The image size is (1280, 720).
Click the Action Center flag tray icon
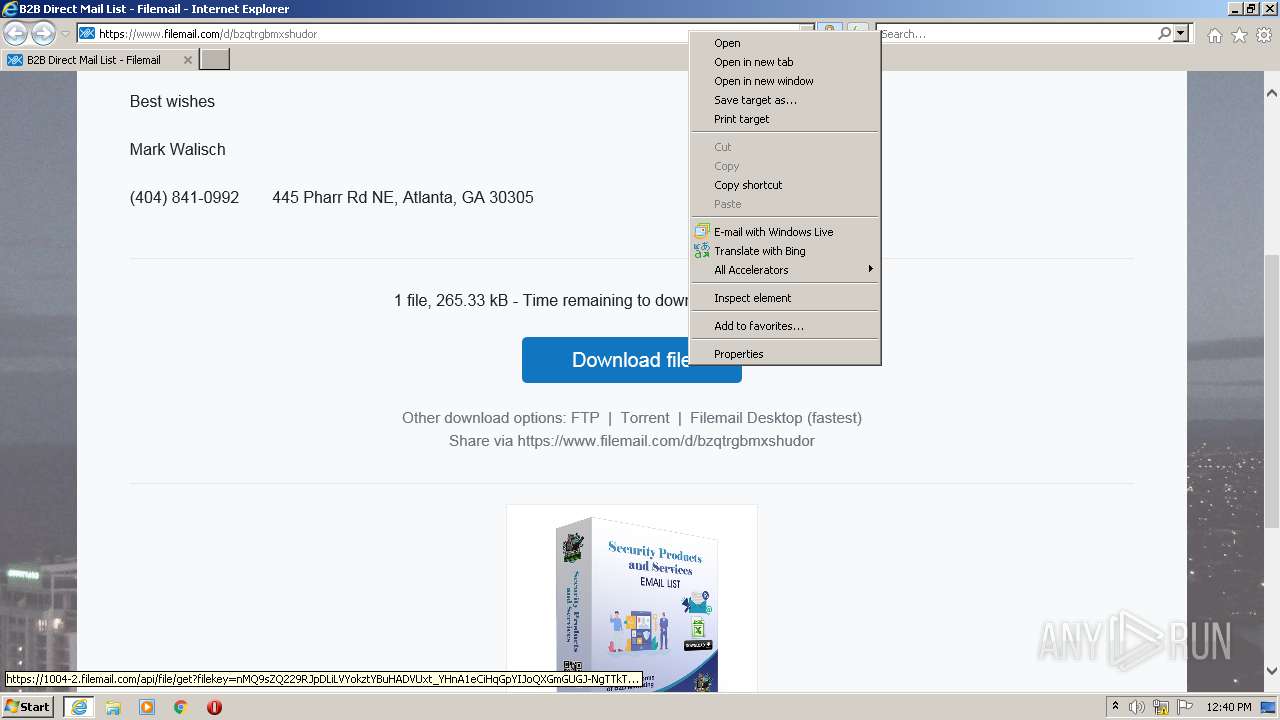click(1185, 707)
